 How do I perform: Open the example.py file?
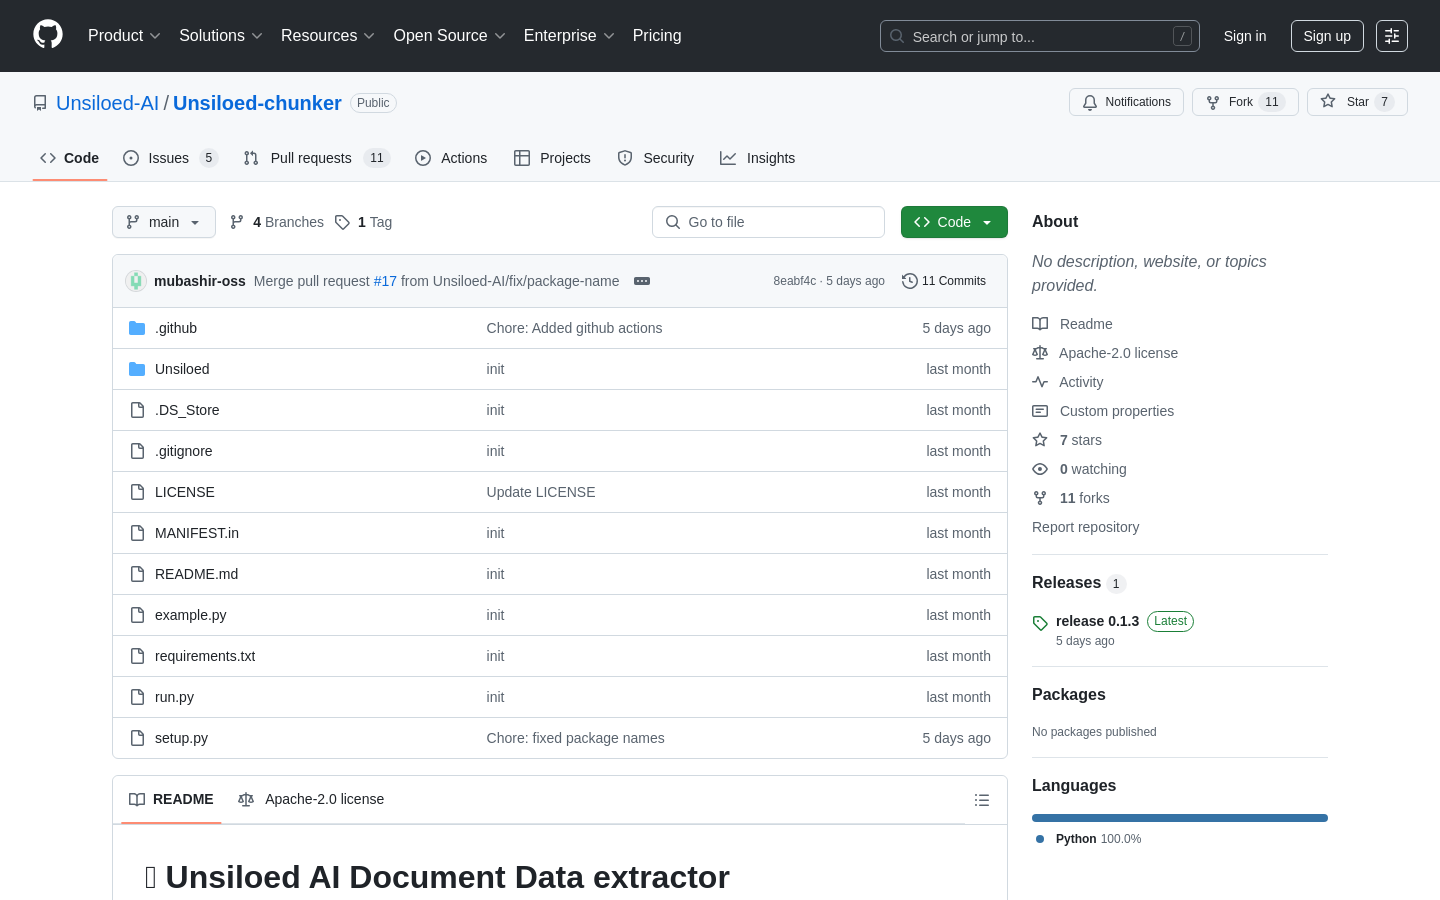point(191,615)
